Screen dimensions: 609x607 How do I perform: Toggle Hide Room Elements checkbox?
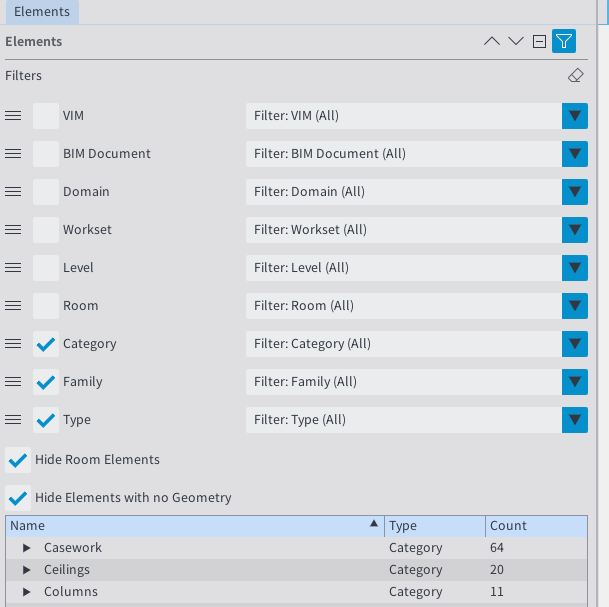click(17, 460)
